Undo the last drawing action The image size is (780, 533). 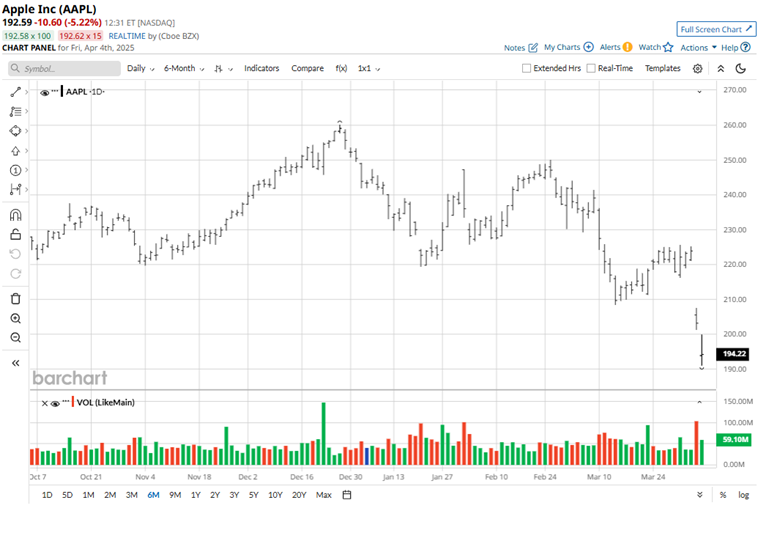click(x=15, y=254)
